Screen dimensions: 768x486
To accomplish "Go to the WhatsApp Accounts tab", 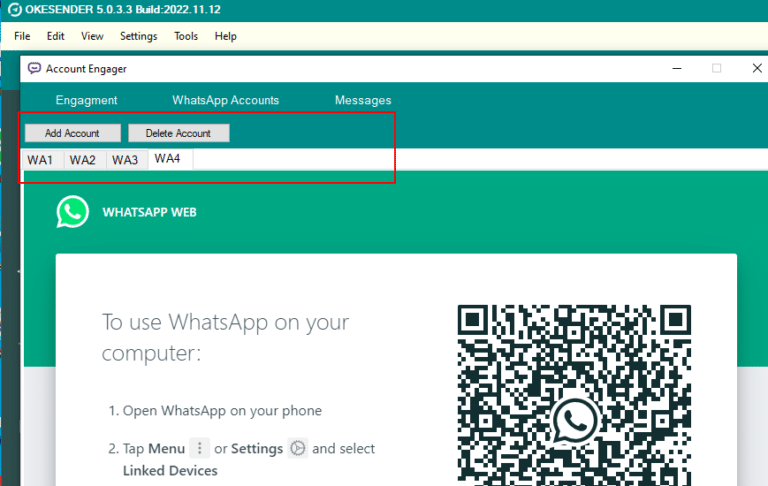I will point(225,100).
